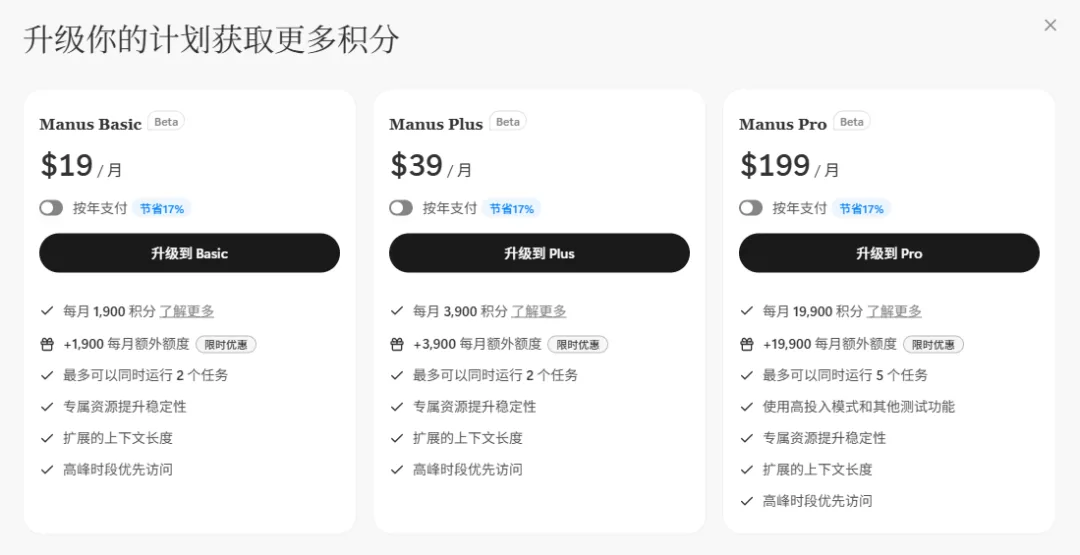Click checkmark beside 使用高投入模式和其他测试功能

pyautogui.click(x=747, y=407)
